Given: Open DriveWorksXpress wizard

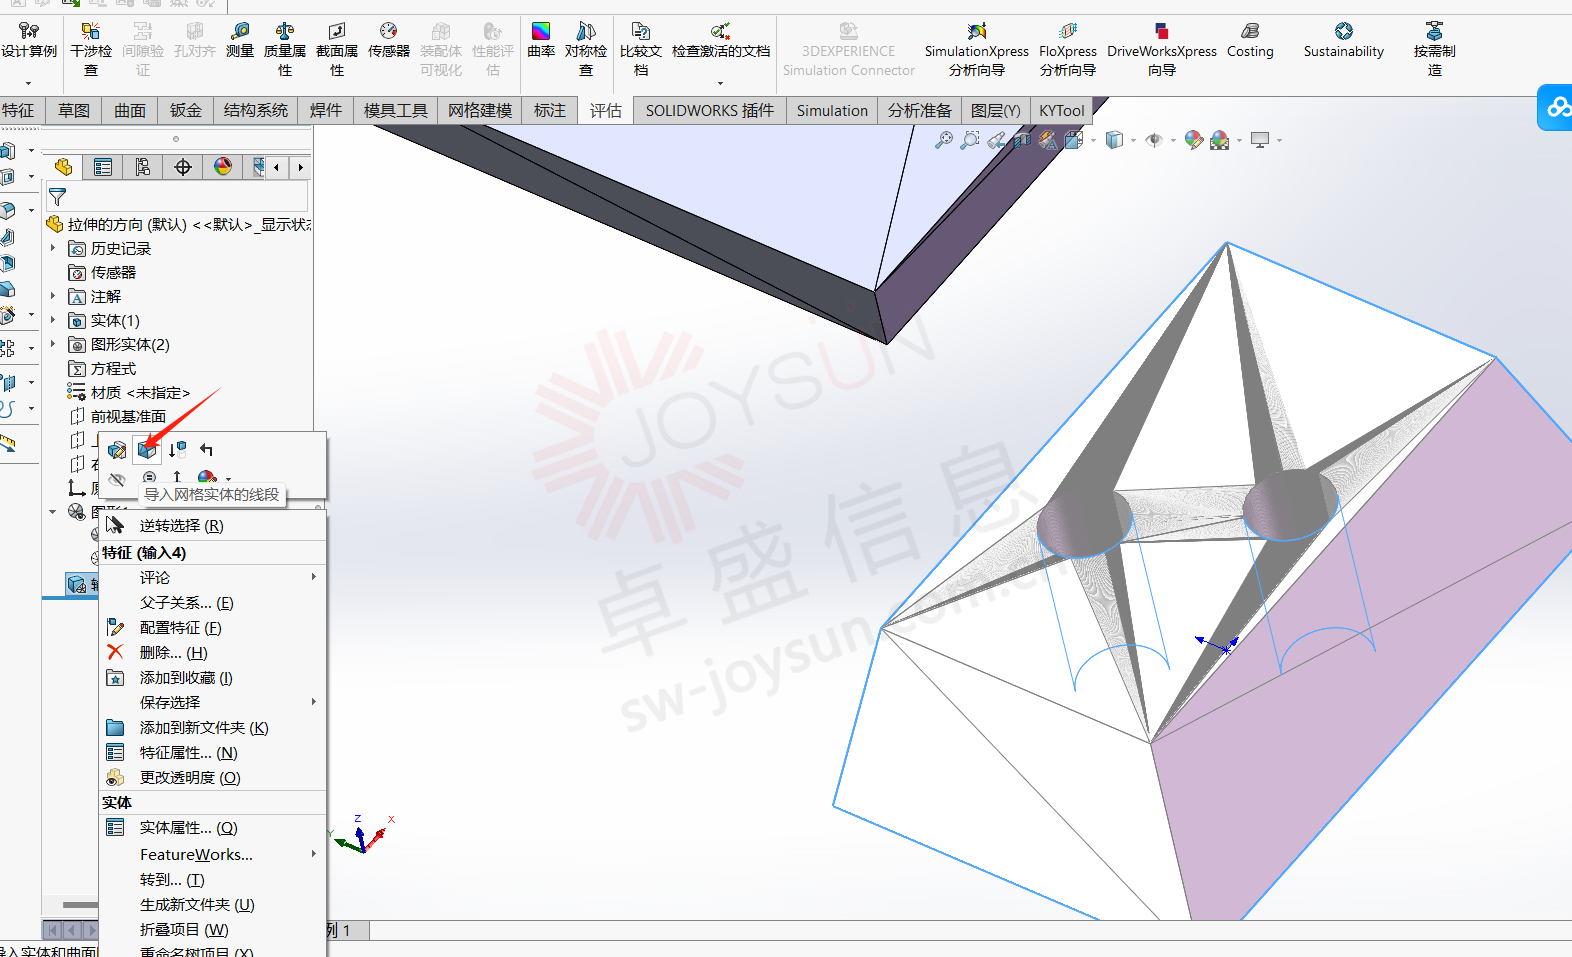Looking at the screenshot, I should pos(1162,50).
